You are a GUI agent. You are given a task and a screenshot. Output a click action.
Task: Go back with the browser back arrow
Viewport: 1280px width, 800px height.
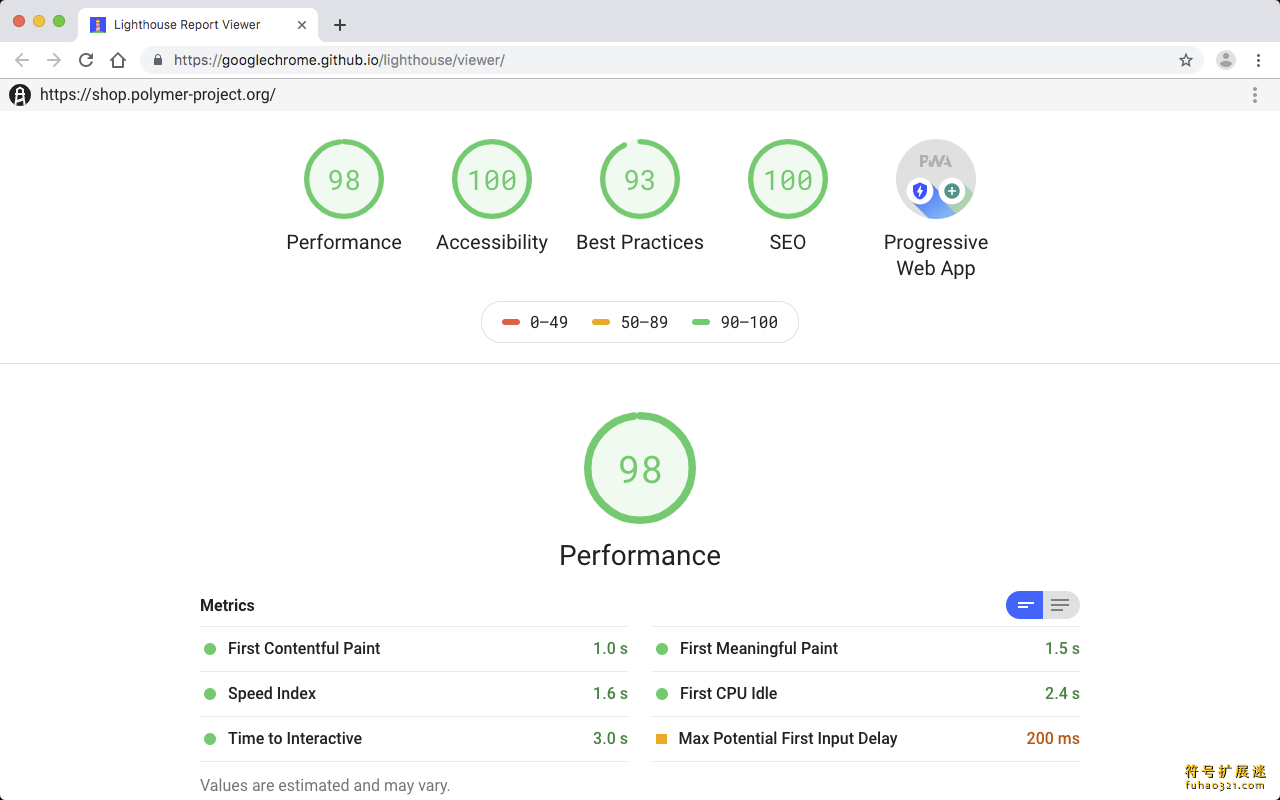(x=22, y=60)
